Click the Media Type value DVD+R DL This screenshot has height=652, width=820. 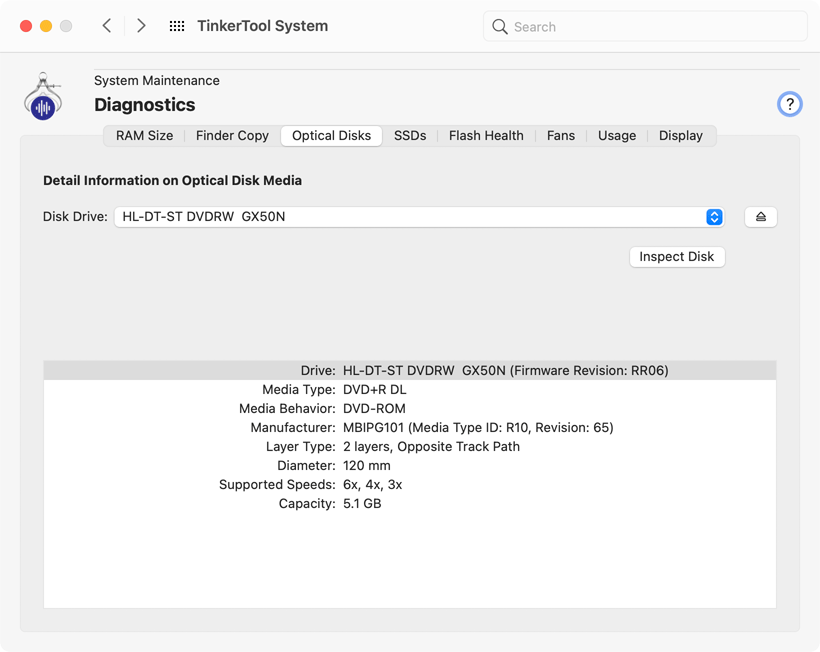coord(374,390)
